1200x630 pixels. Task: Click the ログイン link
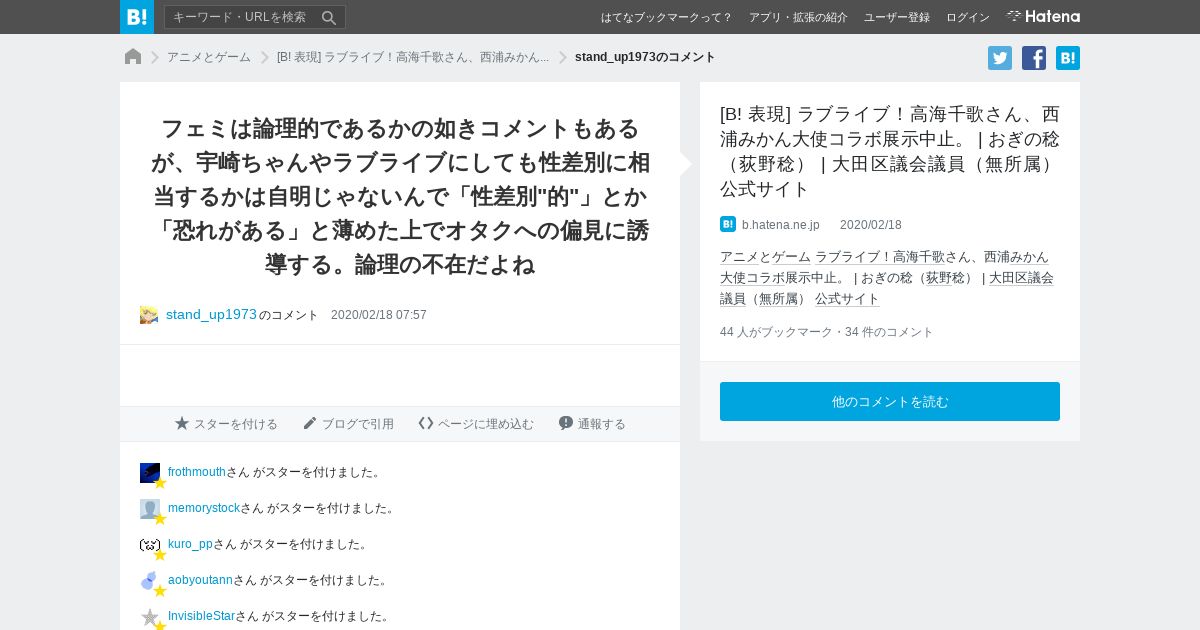coord(968,17)
